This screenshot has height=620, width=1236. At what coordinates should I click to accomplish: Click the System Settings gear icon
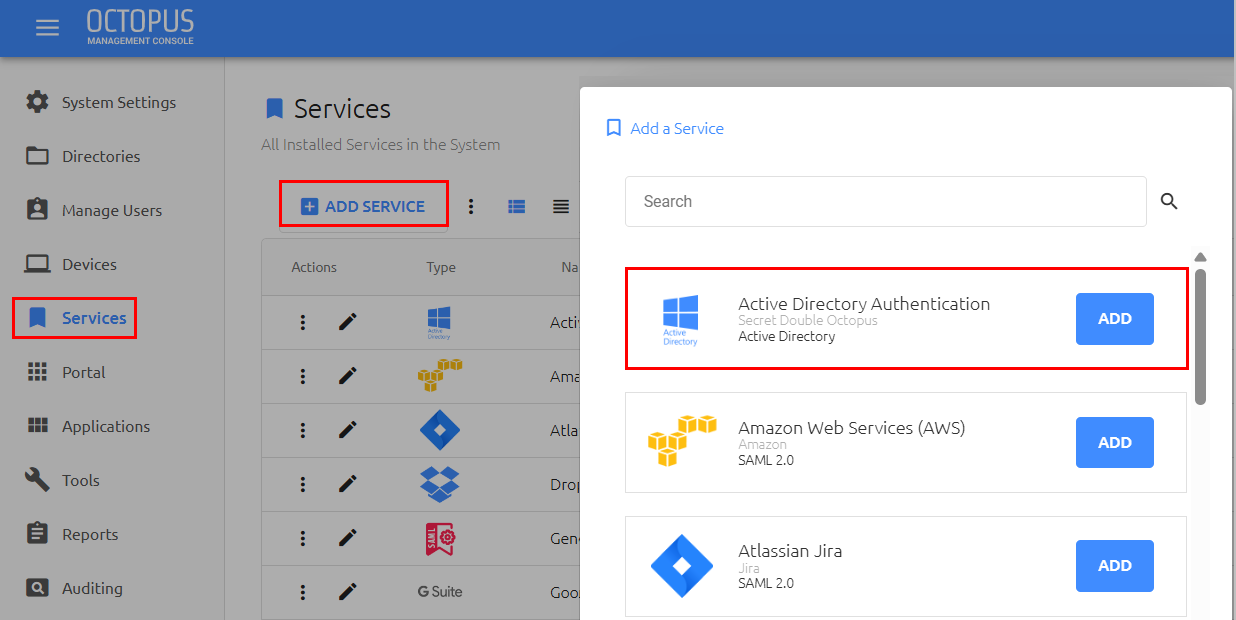click(x=37, y=102)
